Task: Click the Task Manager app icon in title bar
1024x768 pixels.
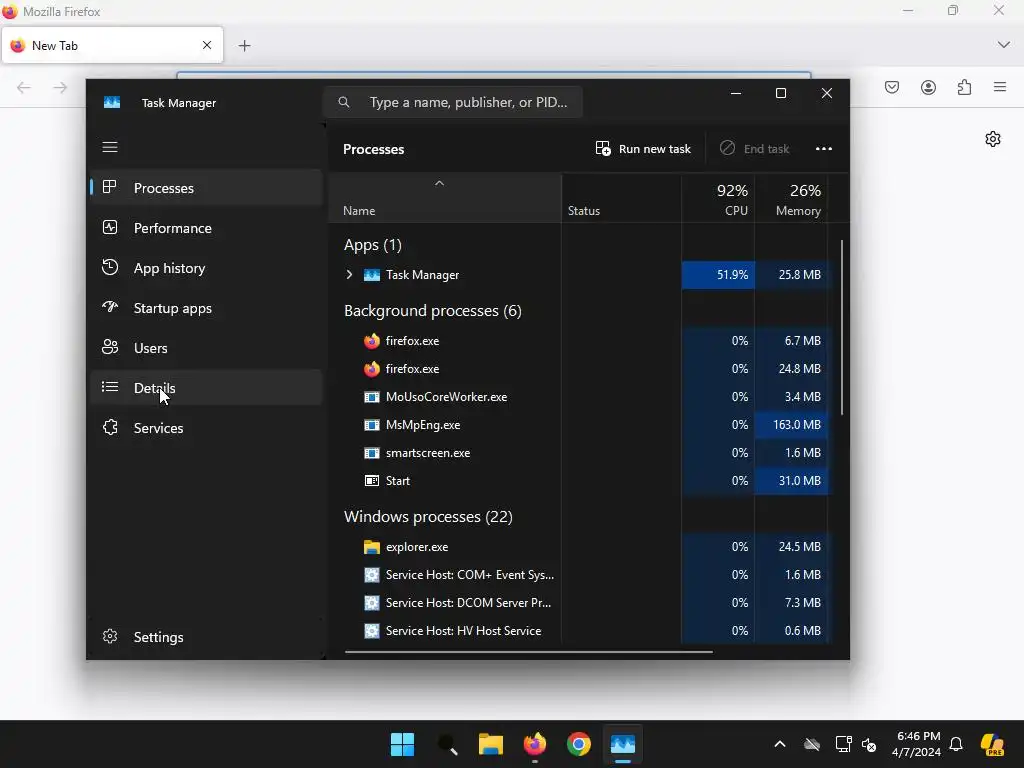Action: 112,103
